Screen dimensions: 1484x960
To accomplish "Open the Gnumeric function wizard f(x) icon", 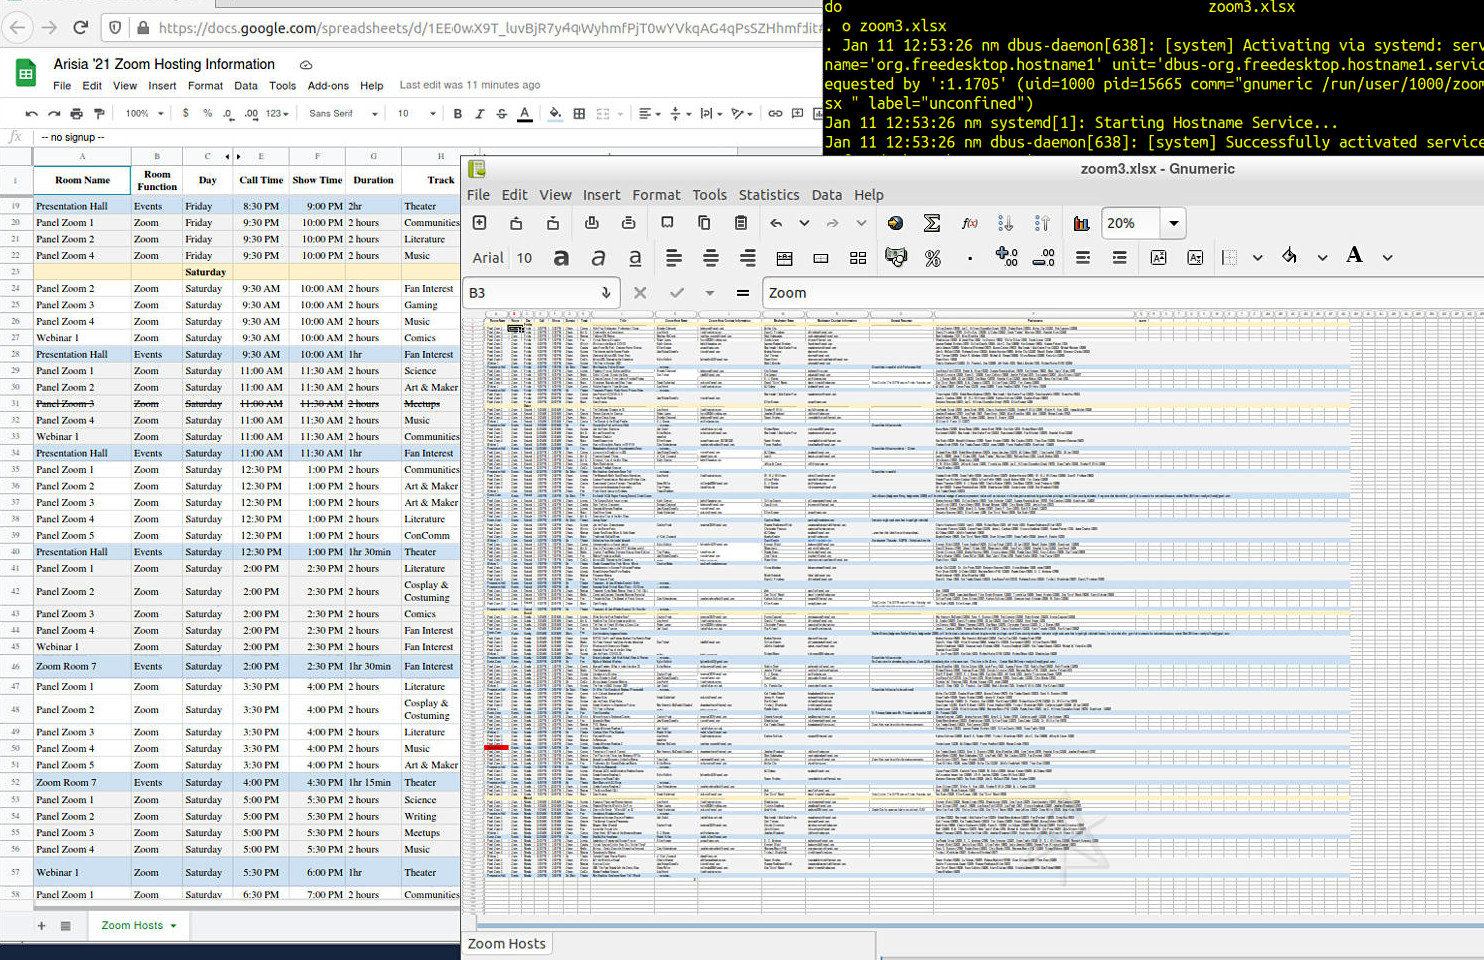I will [969, 223].
